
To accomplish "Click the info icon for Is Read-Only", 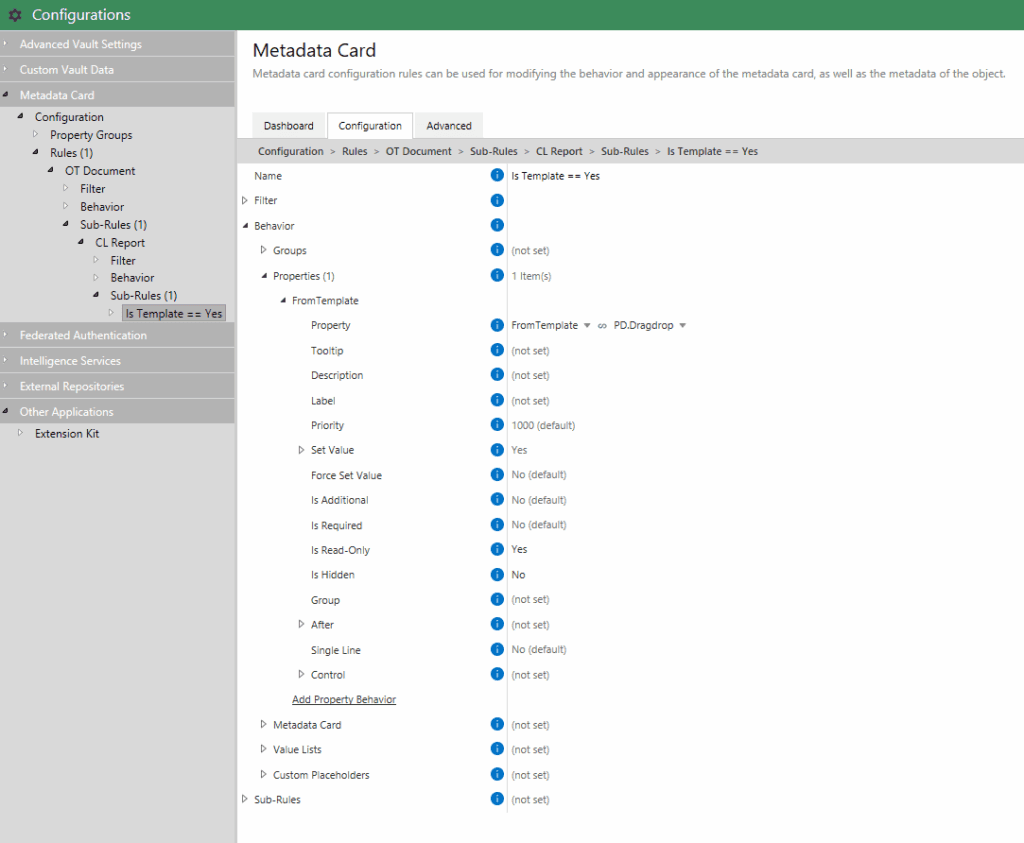I will click(x=497, y=549).
